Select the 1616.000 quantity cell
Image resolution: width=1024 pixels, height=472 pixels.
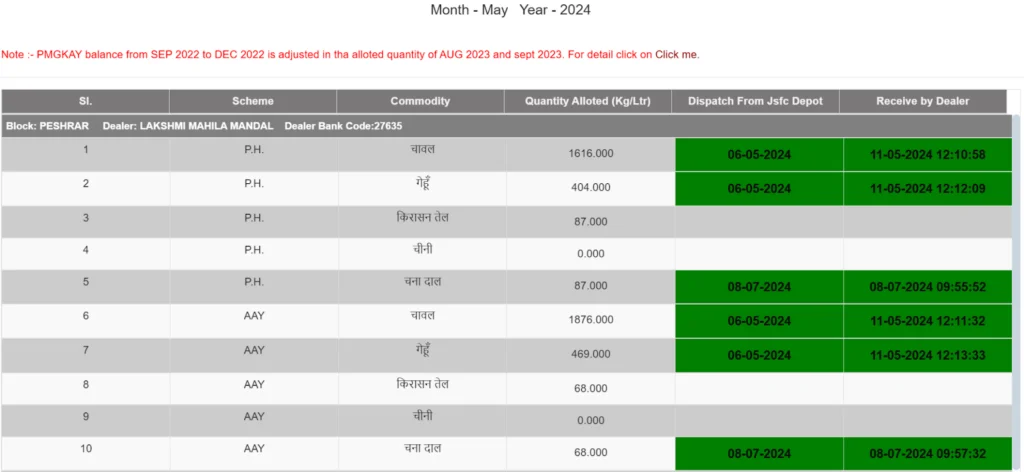[590, 154]
